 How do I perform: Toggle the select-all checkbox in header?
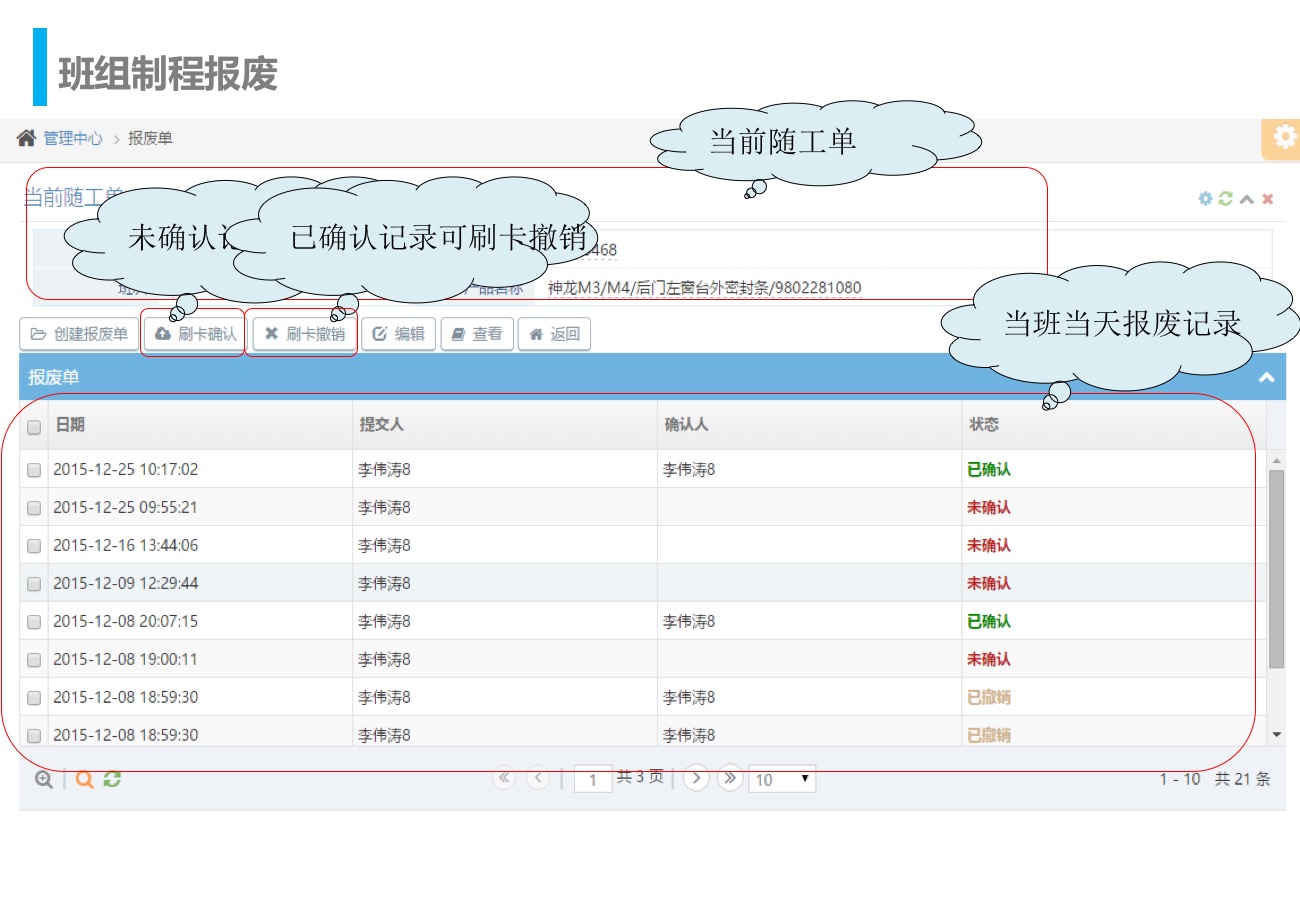click(x=34, y=427)
